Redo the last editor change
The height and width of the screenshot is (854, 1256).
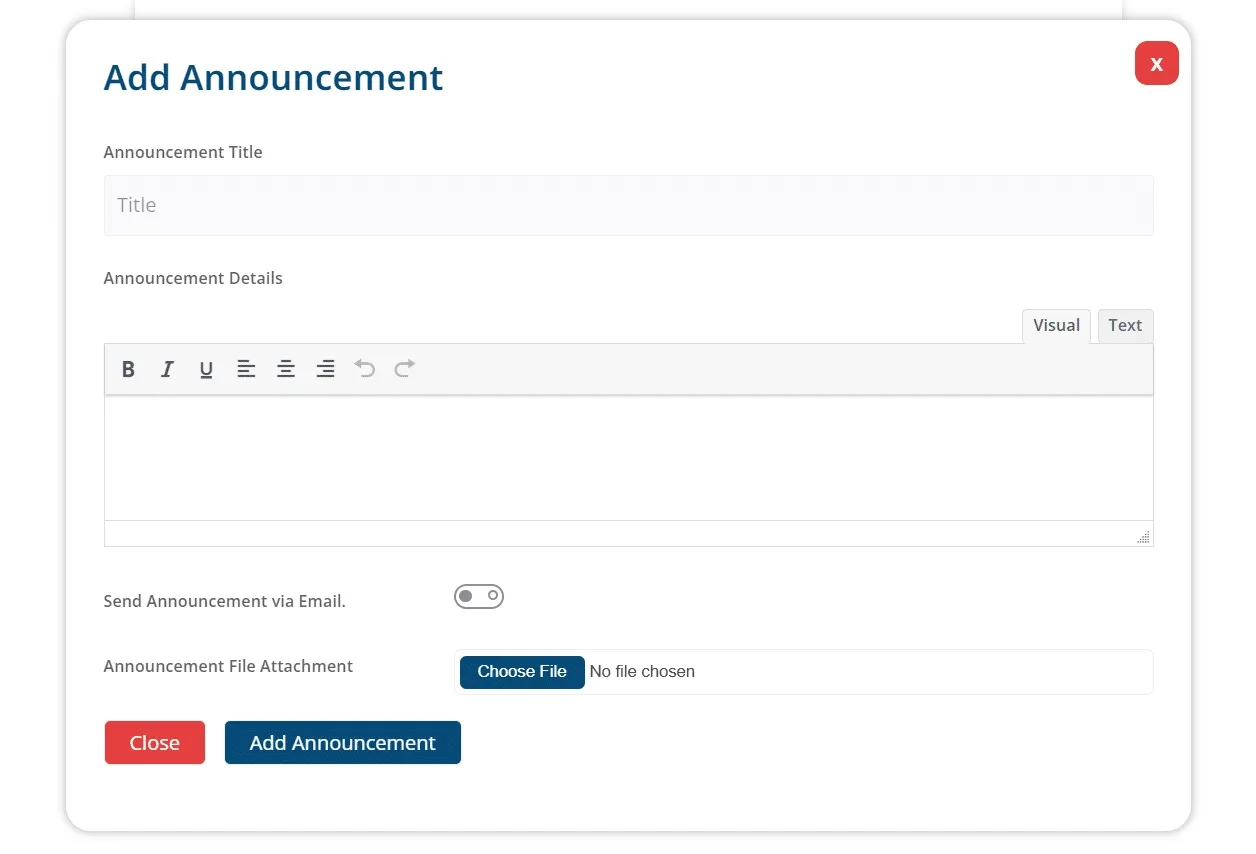tap(403, 369)
